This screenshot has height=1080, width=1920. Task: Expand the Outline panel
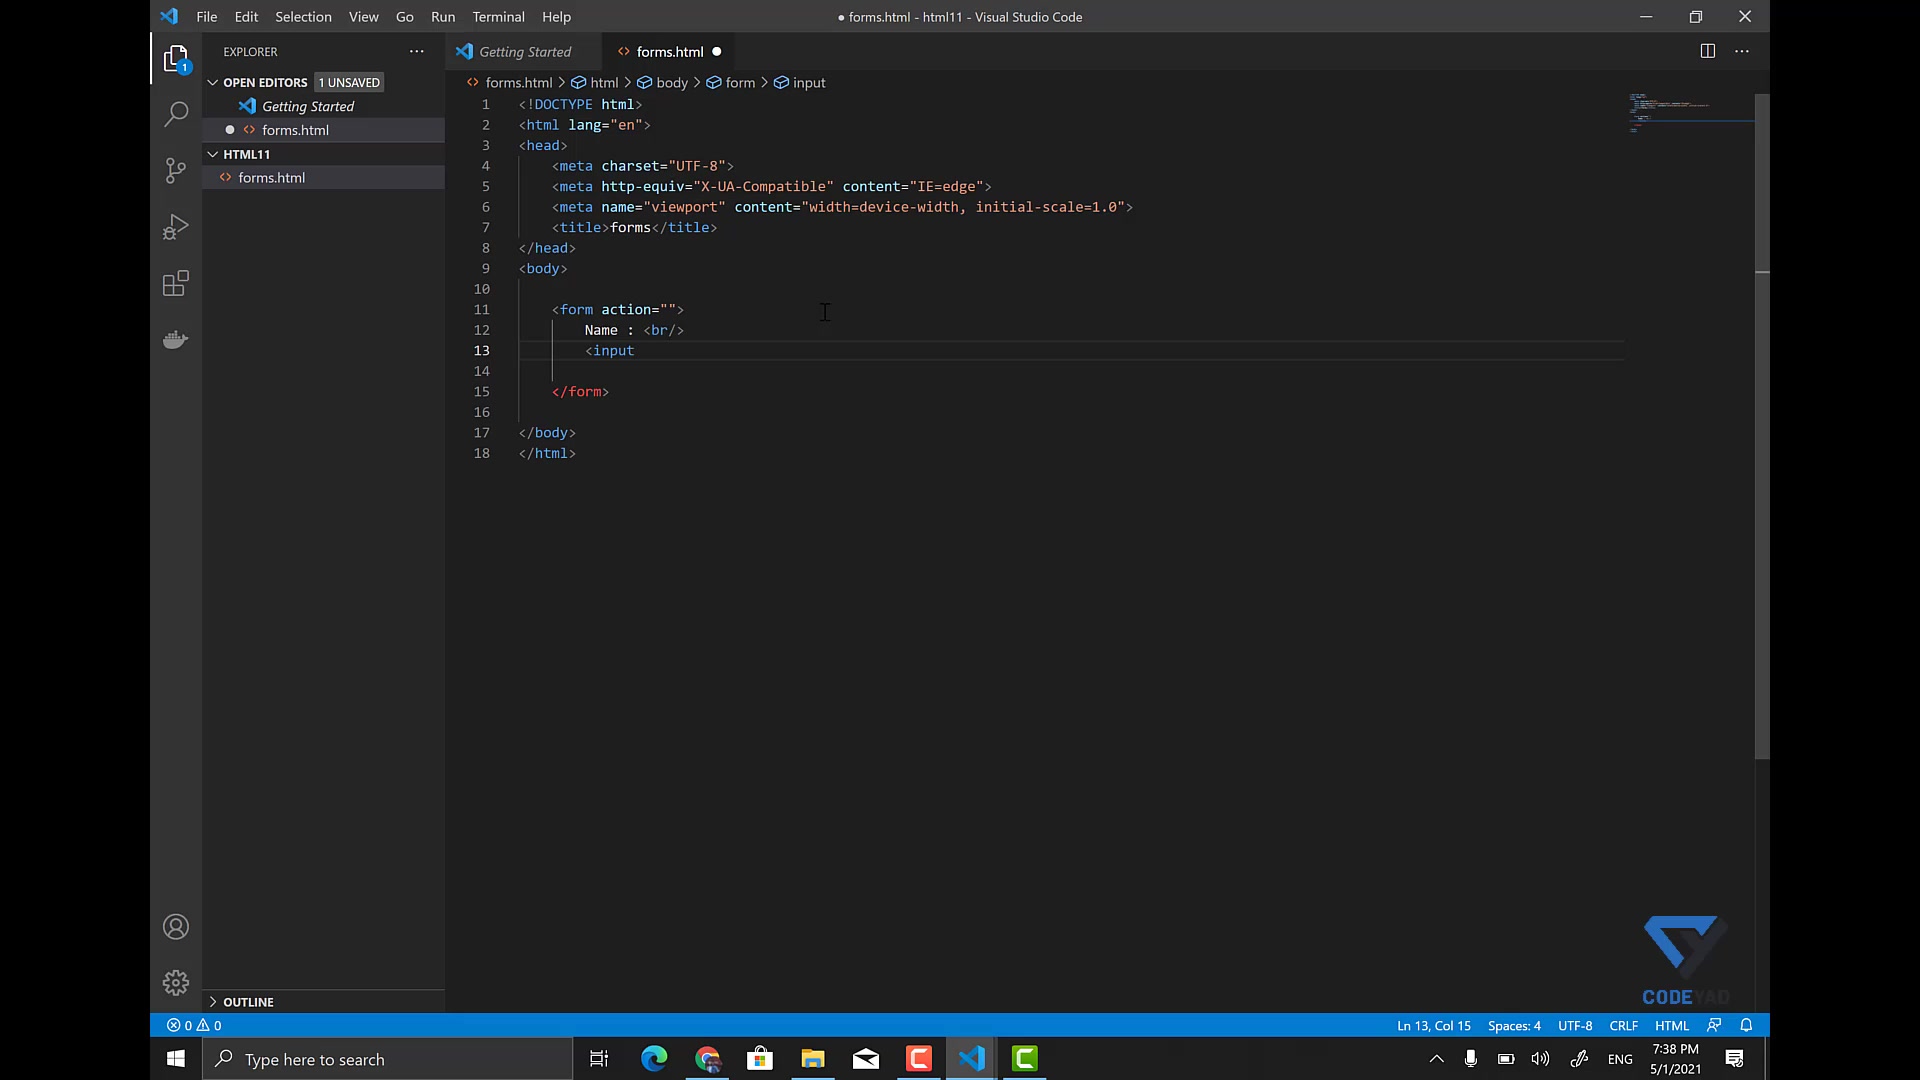[x=248, y=1001]
